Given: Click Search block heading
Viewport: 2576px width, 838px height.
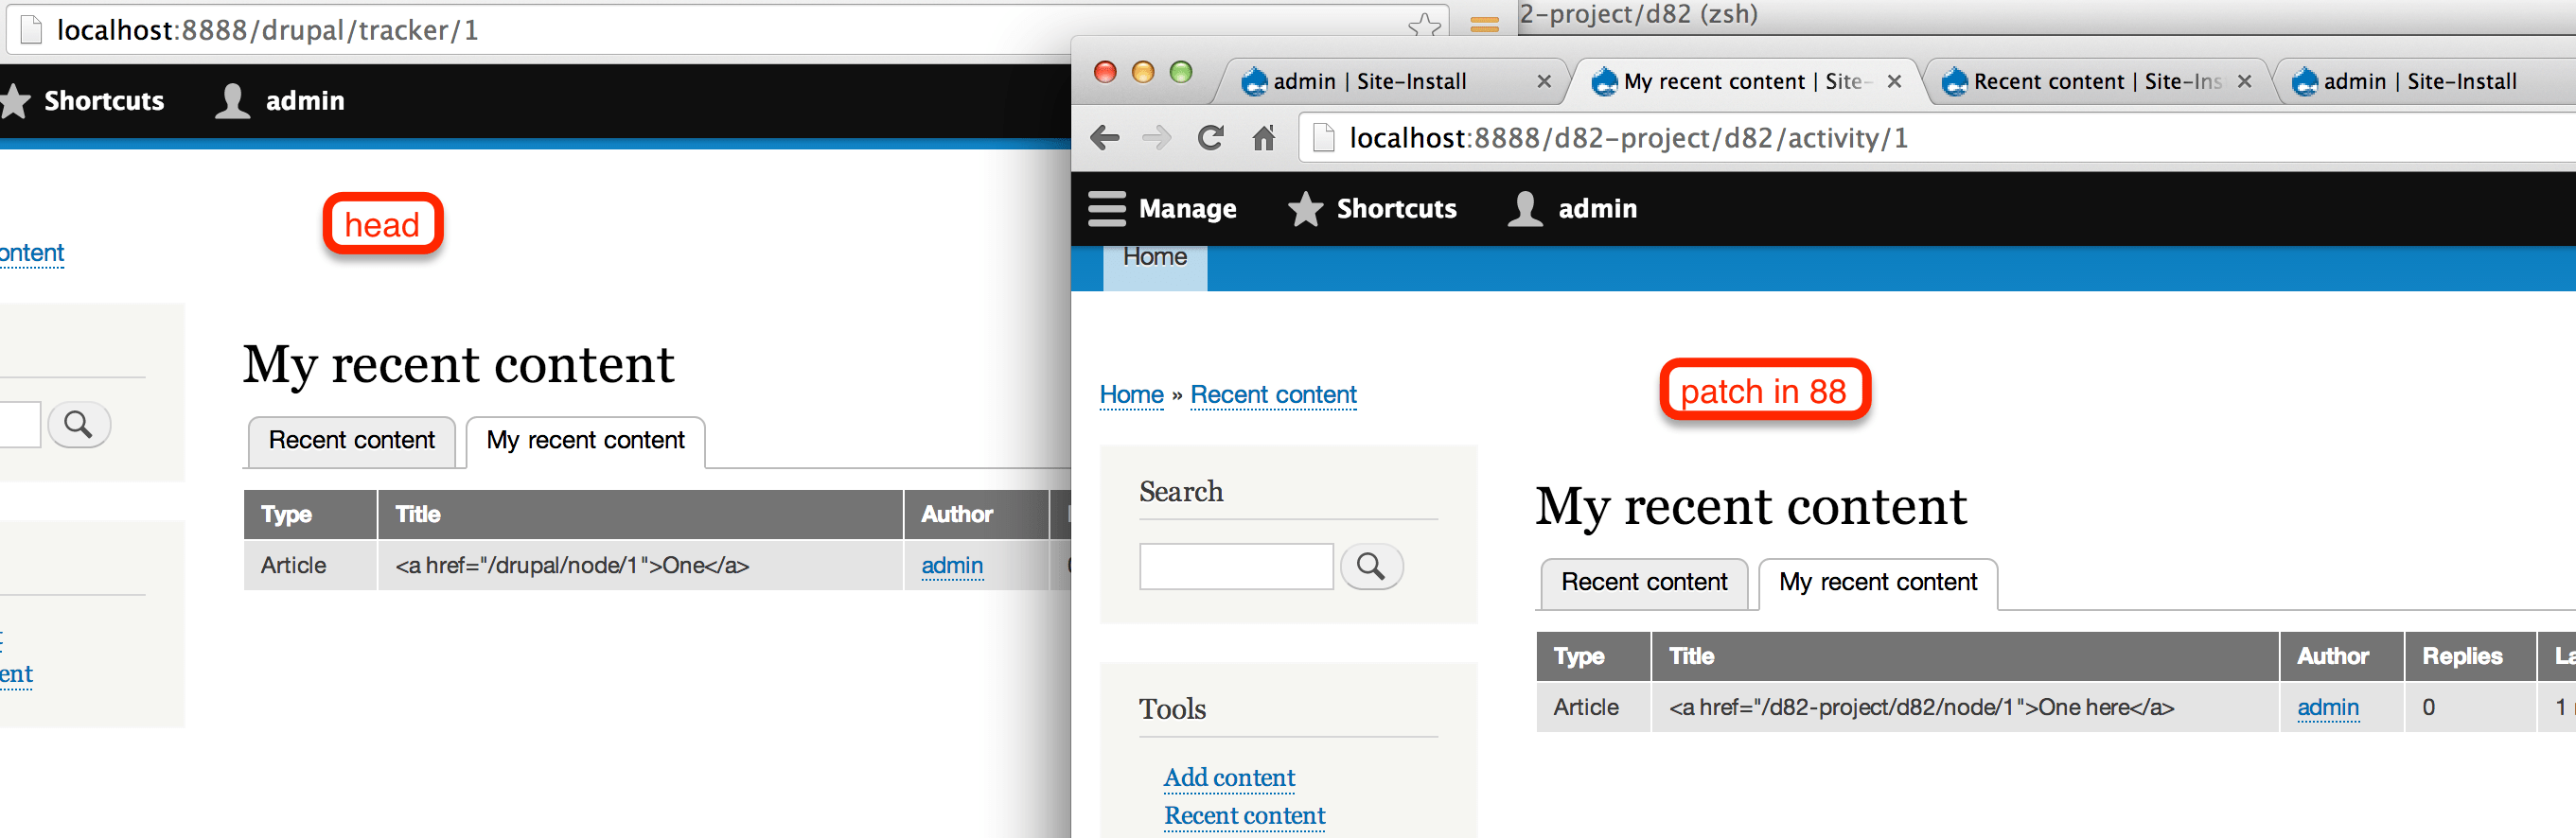Looking at the screenshot, I should [1181, 492].
